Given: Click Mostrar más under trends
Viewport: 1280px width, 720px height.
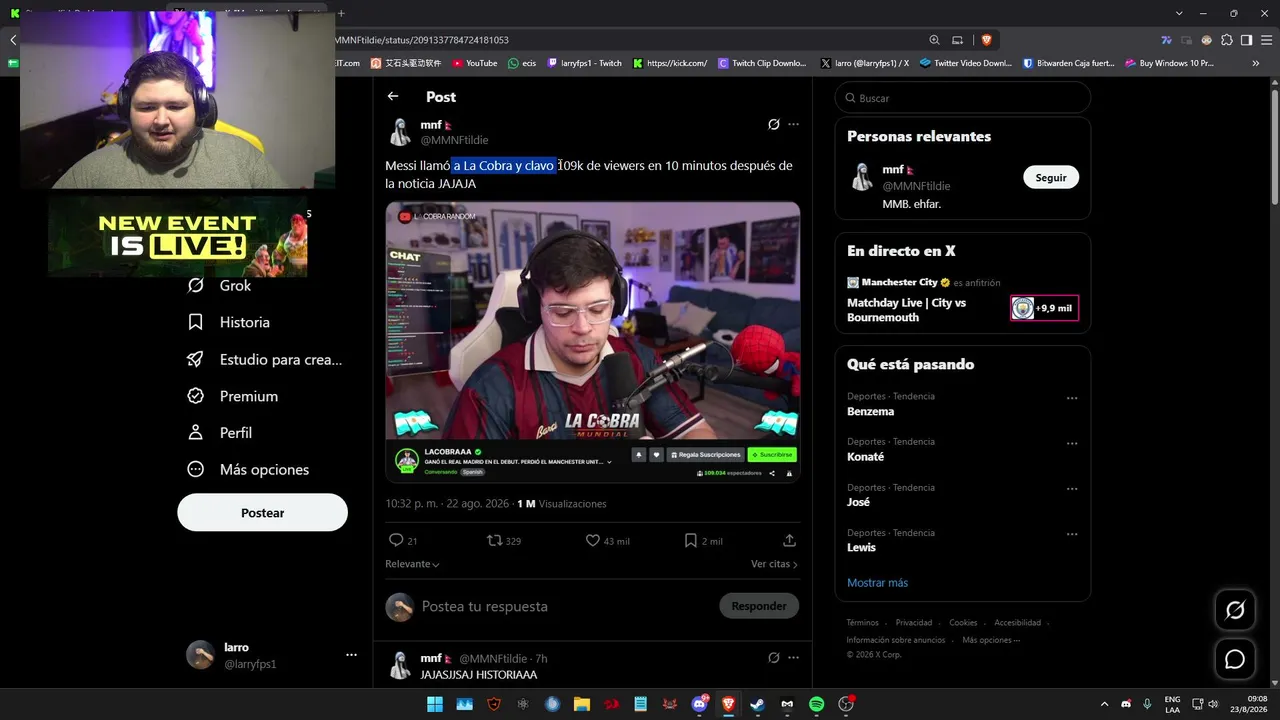Looking at the screenshot, I should (878, 582).
